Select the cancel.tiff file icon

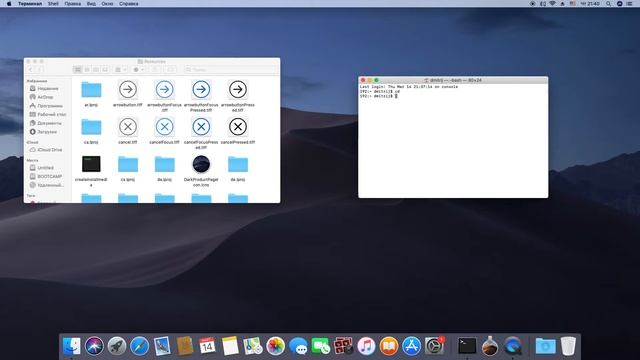click(x=128, y=127)
